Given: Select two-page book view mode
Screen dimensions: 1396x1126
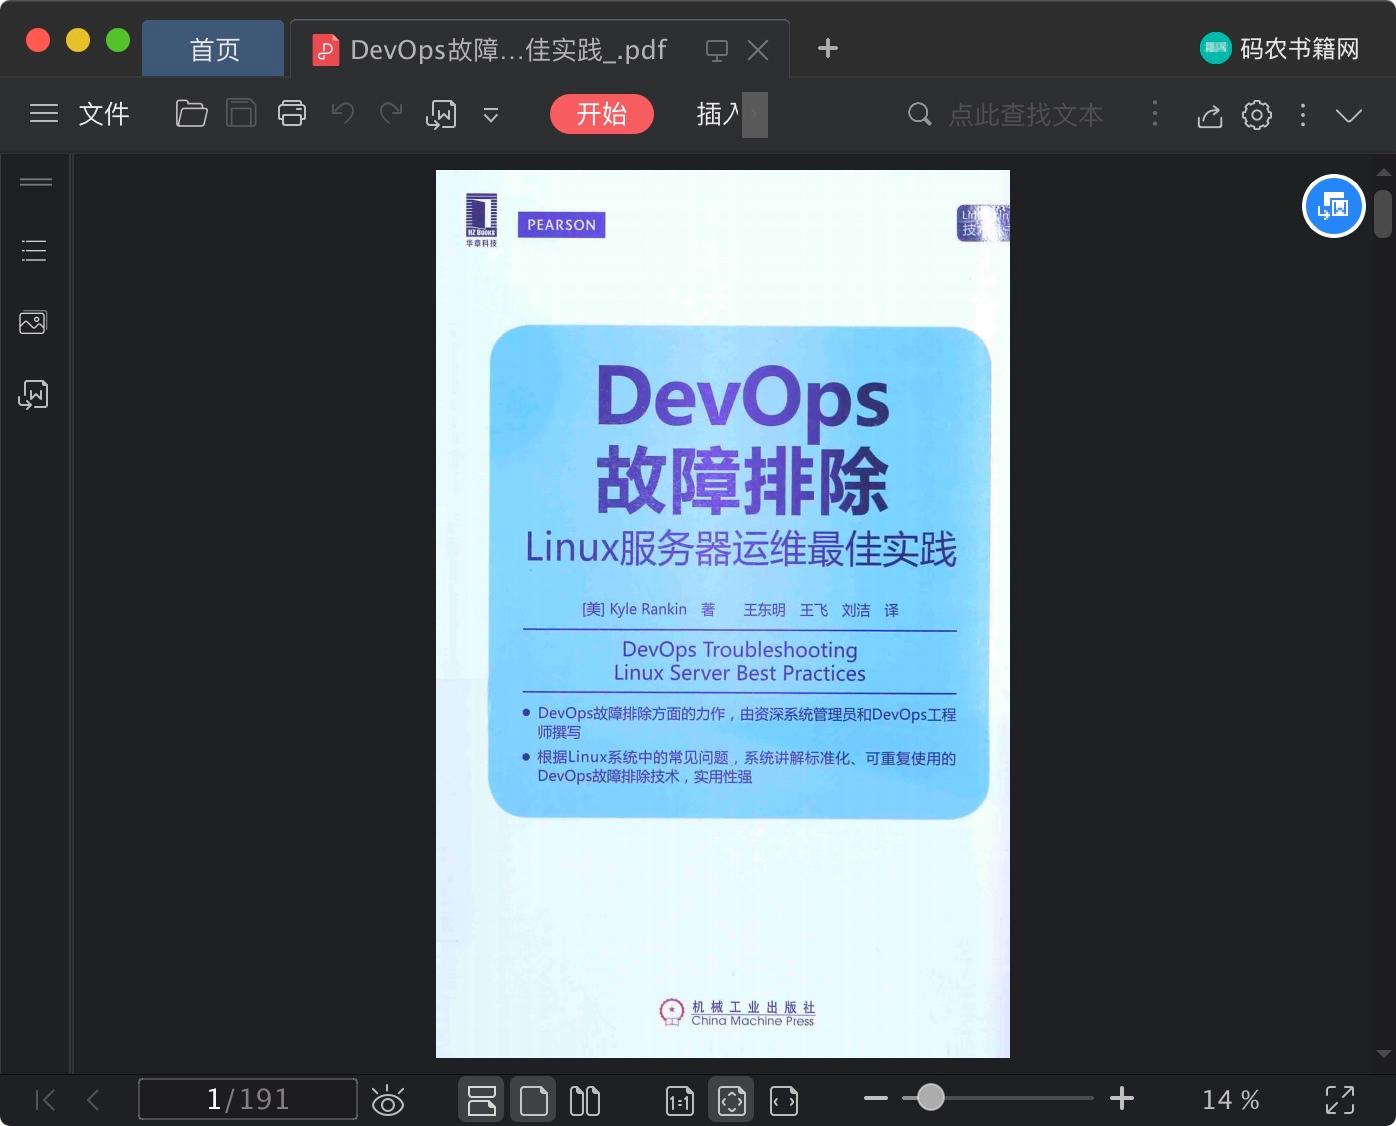Looking at the screenshot, I should [x=585, y=1100].
